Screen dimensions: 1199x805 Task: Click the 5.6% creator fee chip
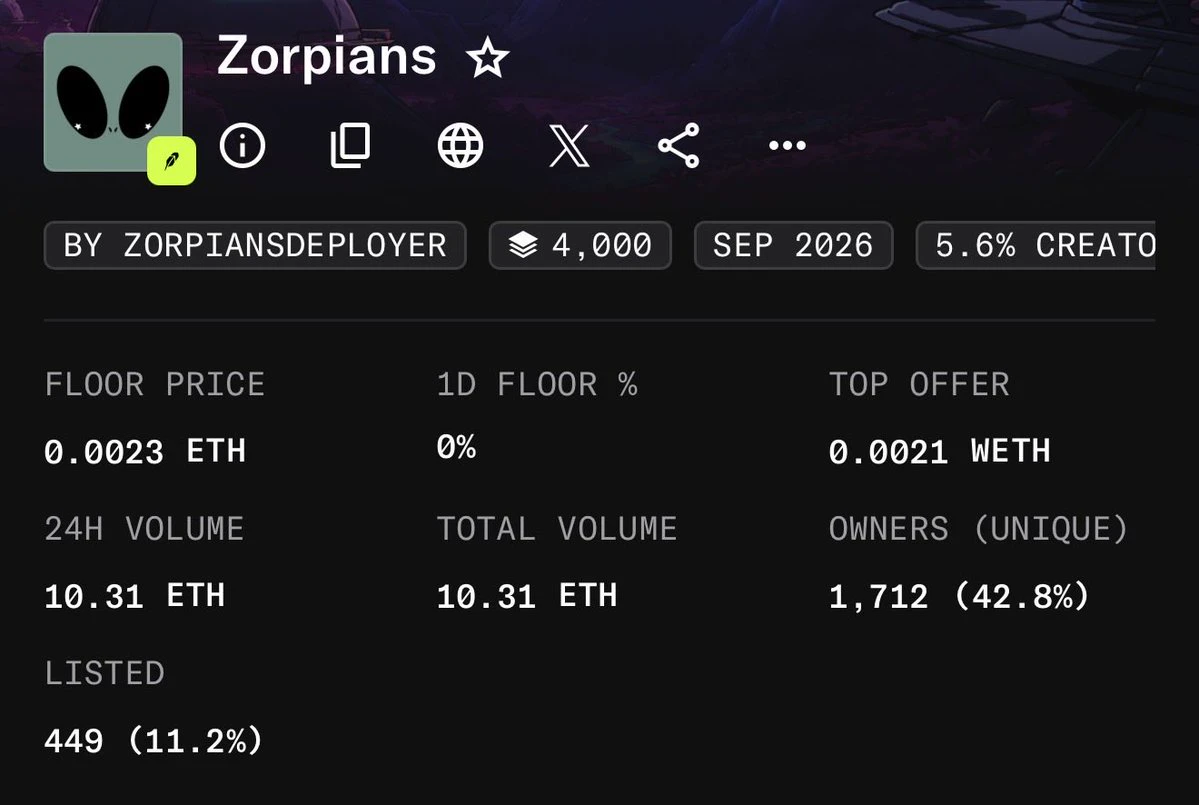pyautogui.click(x=1036, y=245)
